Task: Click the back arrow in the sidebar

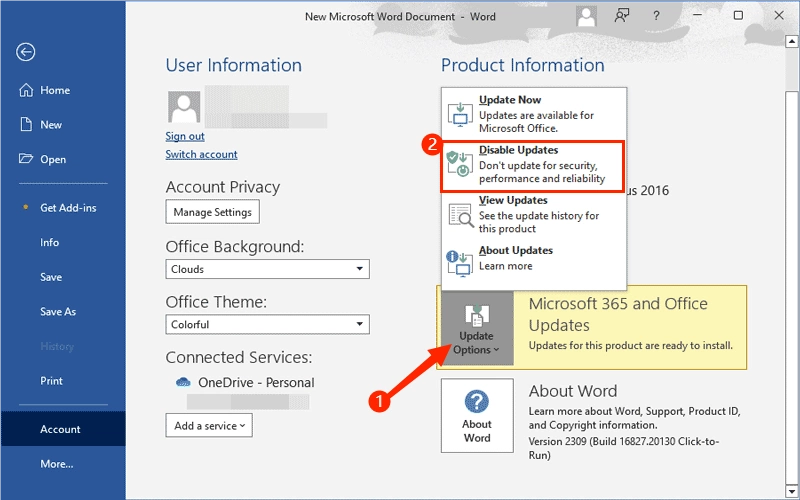Action: coord(26,52)
